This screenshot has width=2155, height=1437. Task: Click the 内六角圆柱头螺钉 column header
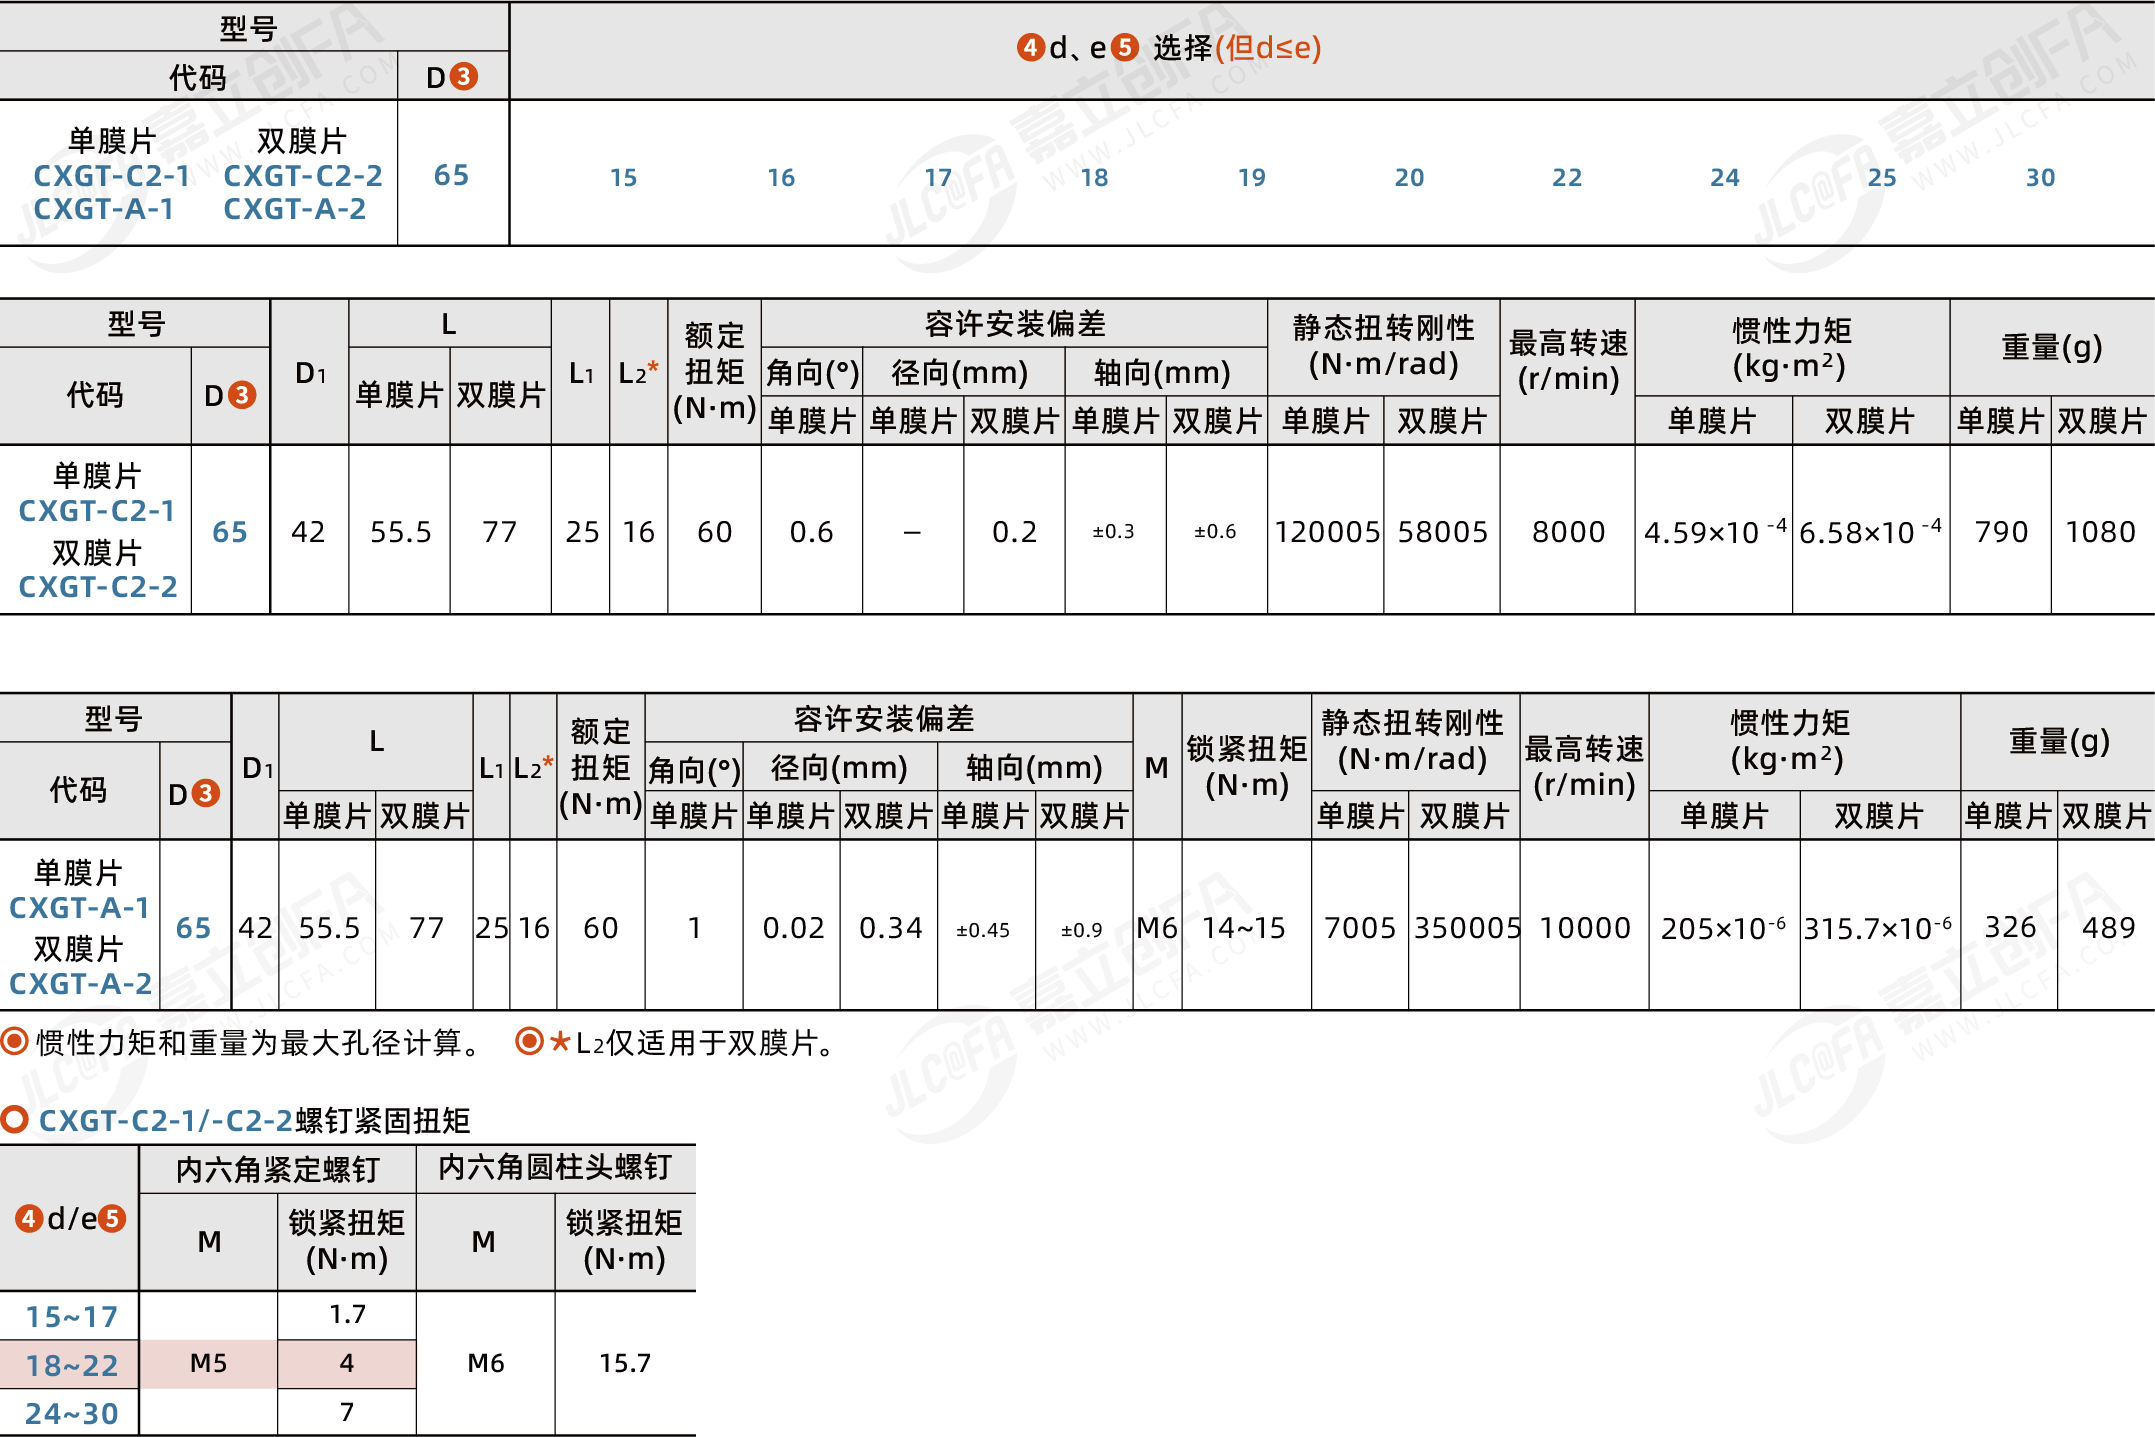555,1167
